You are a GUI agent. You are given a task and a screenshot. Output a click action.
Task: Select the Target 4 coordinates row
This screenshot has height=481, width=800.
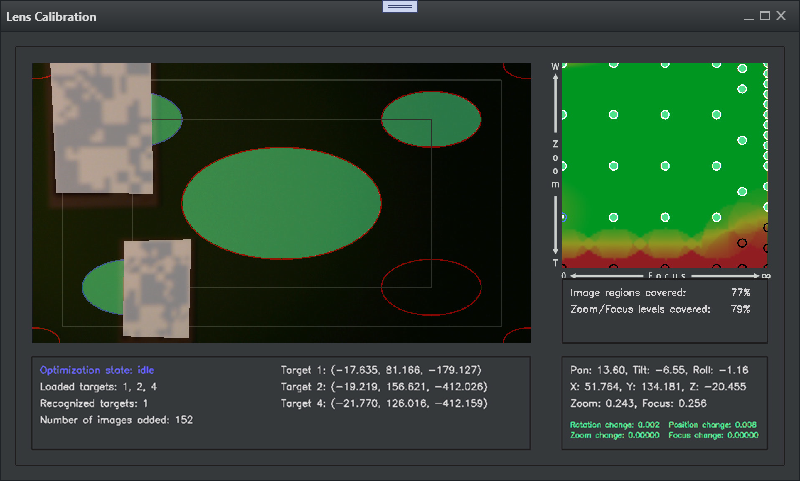383,403
